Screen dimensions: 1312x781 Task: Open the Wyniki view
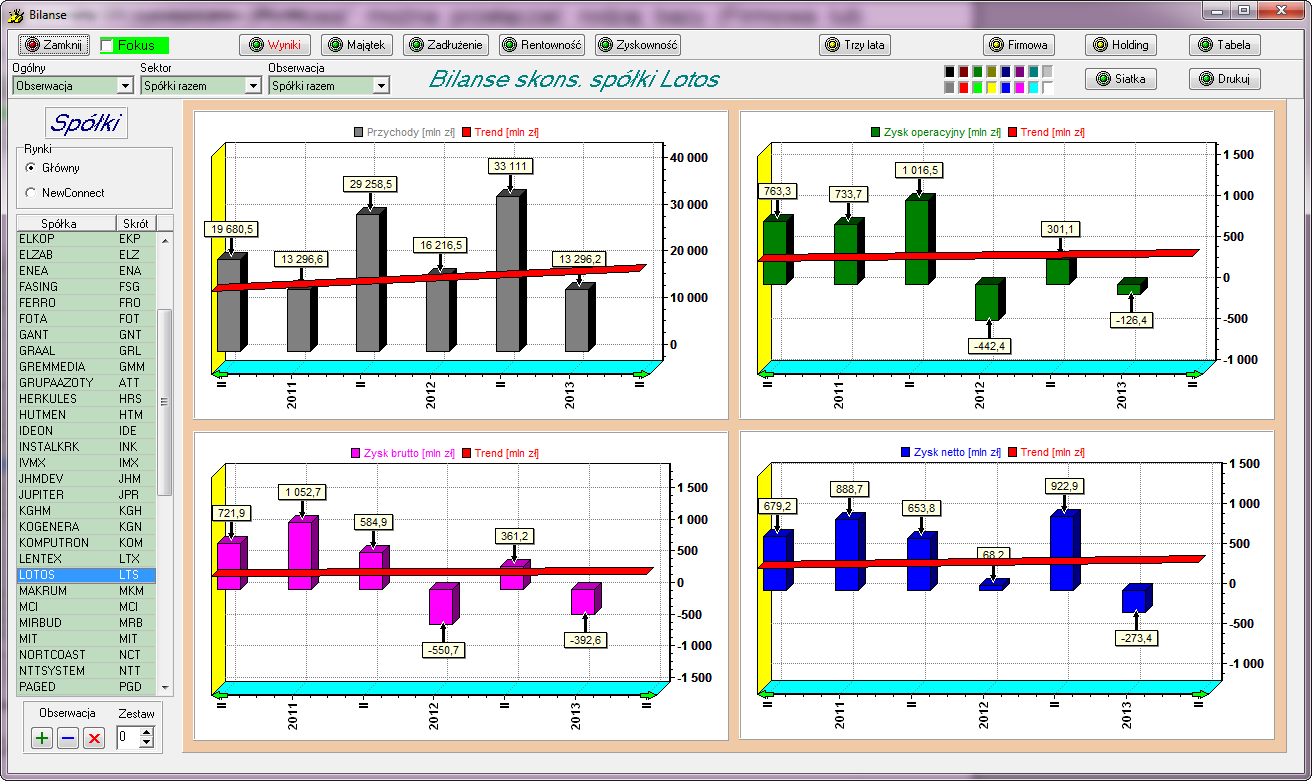point(275,45)
